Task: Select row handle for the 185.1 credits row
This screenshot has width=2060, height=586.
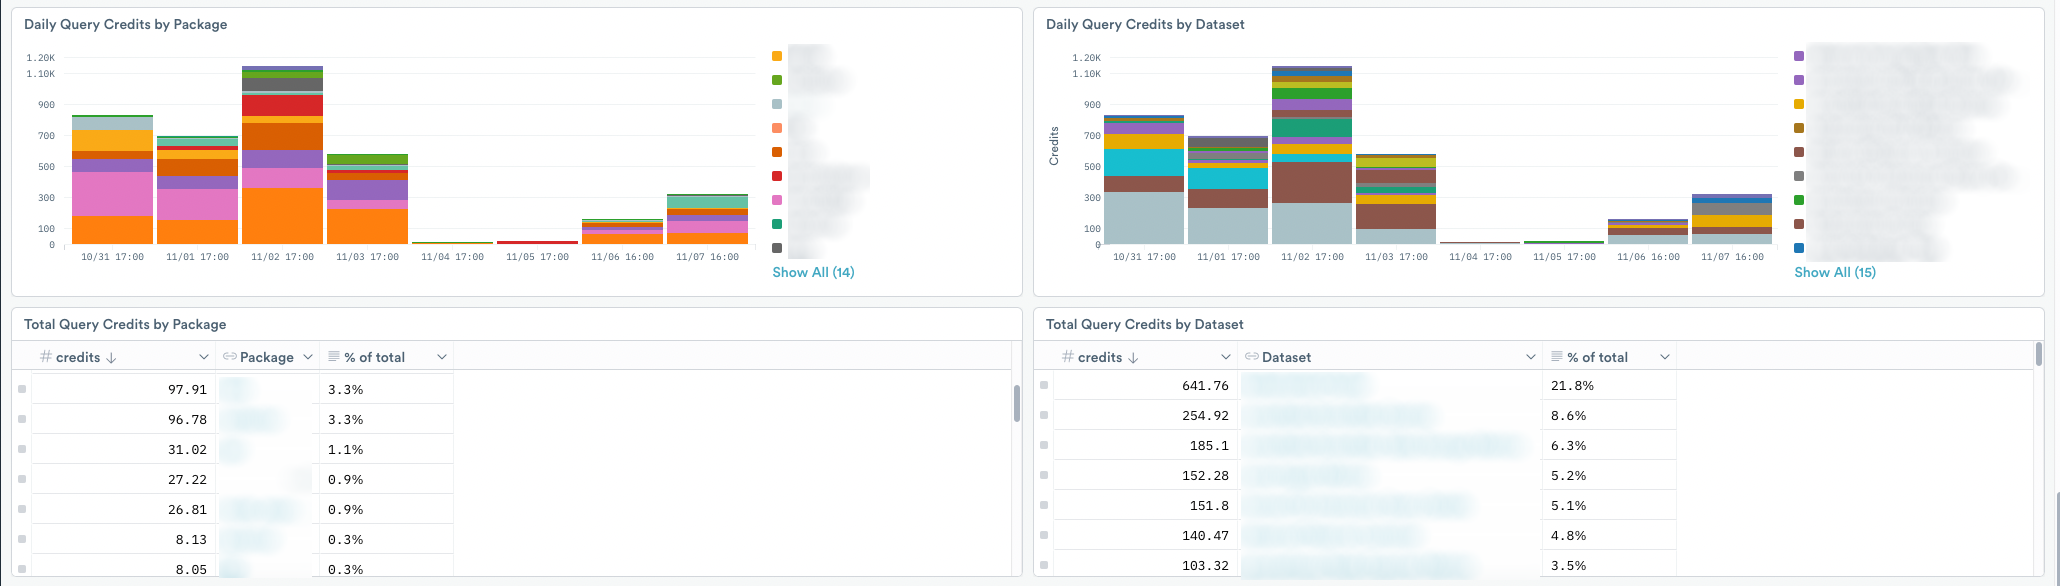Action: [1044, 445]
